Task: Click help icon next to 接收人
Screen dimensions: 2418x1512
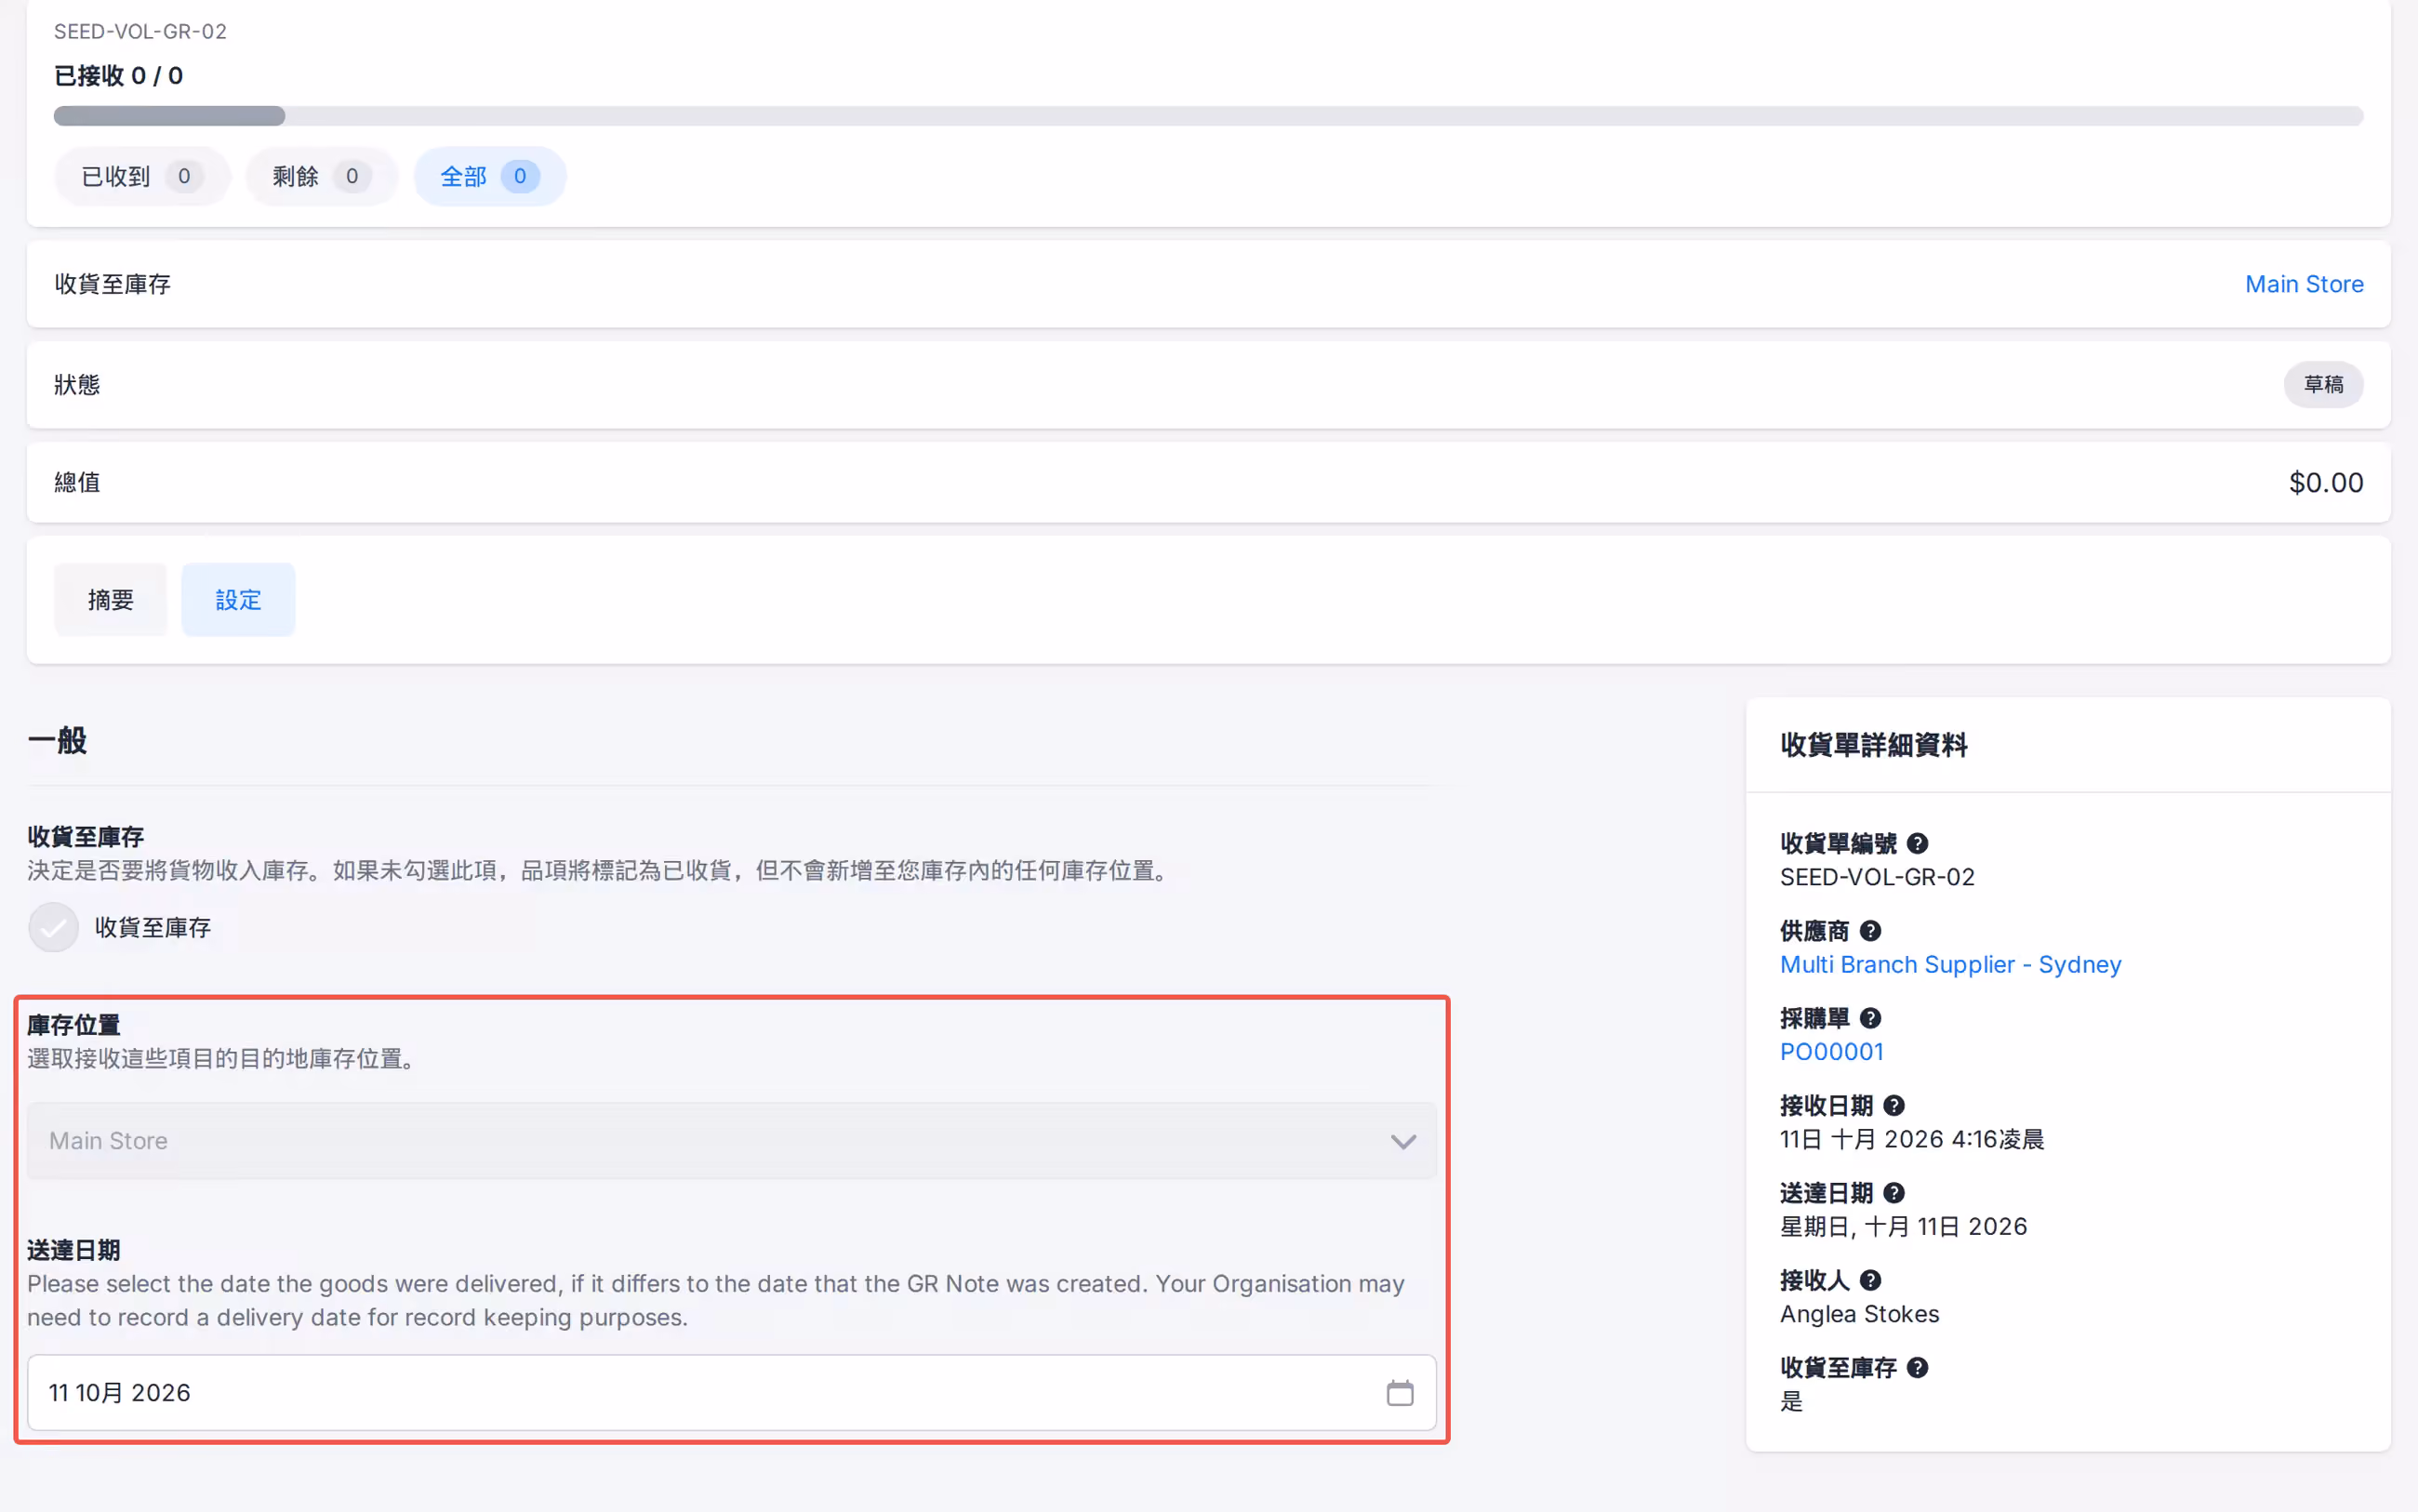Action: [1870, 1280]
